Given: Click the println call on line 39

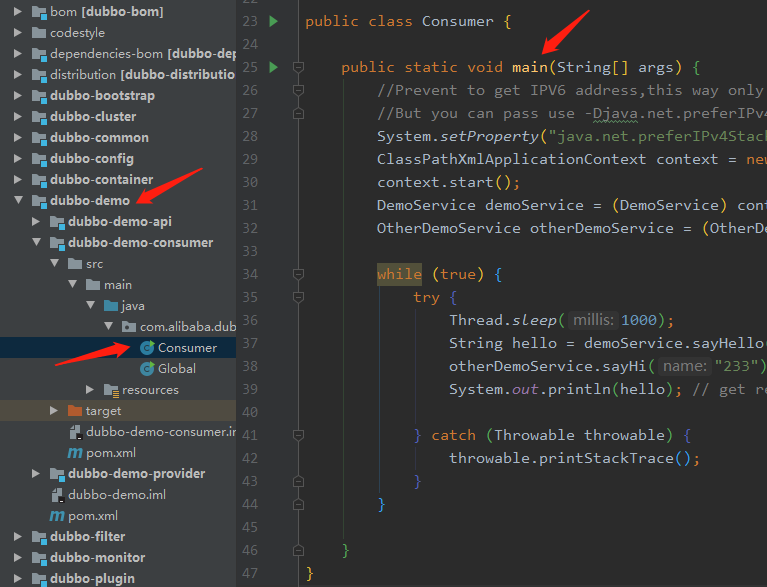Looking at the screenshot, I should 579,389.
